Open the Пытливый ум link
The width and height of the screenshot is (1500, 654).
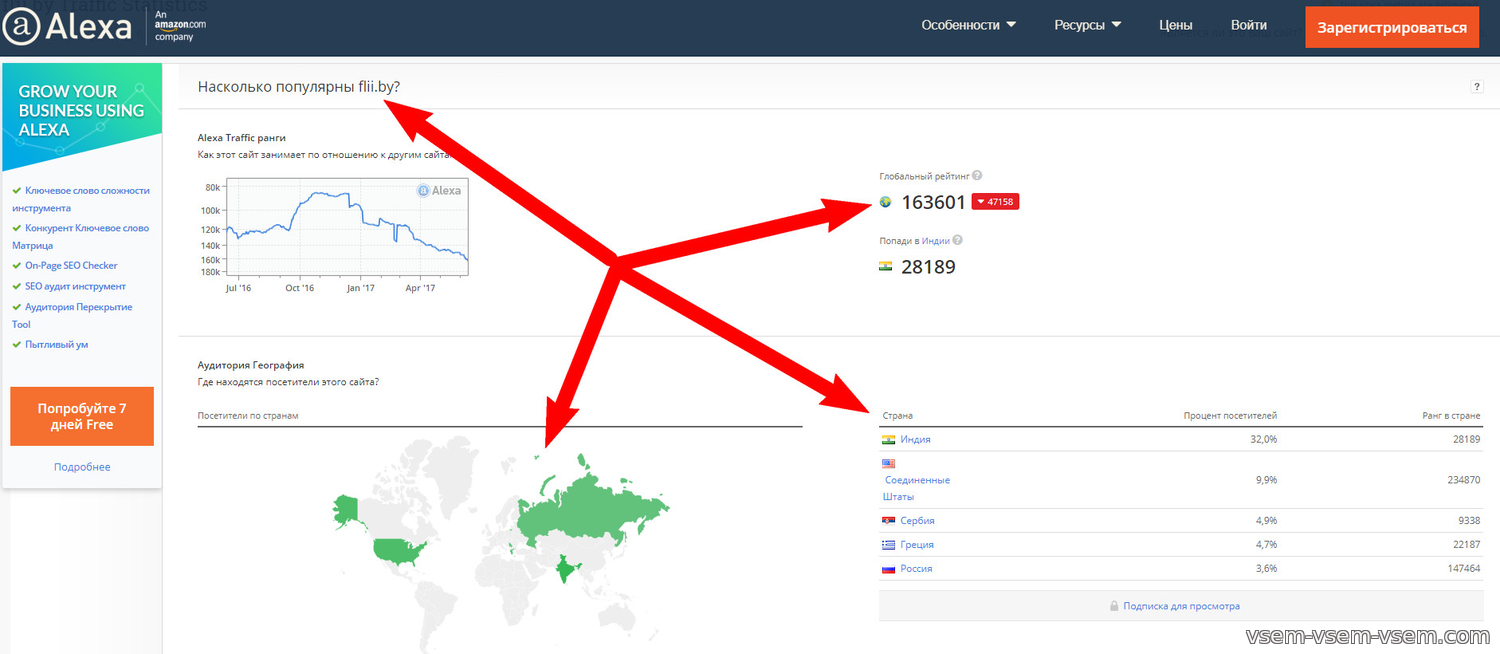[57, 345]
